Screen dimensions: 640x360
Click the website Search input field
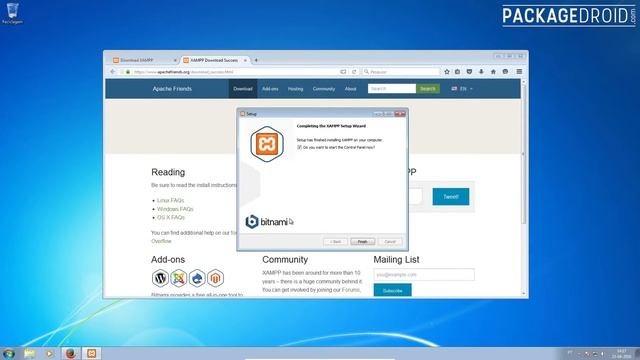pos(392,89)
